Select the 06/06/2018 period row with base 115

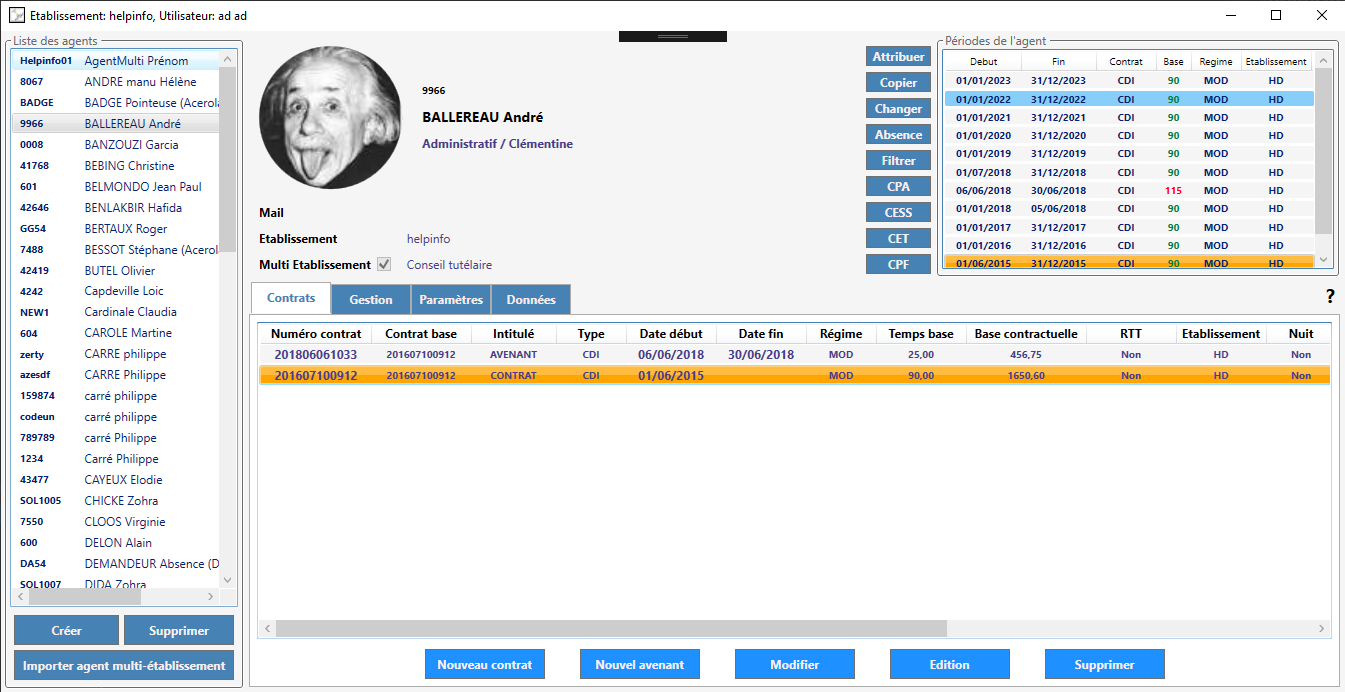tap(1128, 191)
